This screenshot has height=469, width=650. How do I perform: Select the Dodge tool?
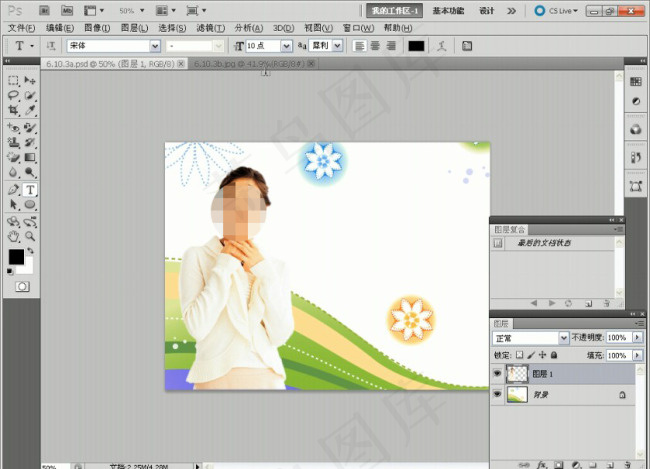coord(30,172)
